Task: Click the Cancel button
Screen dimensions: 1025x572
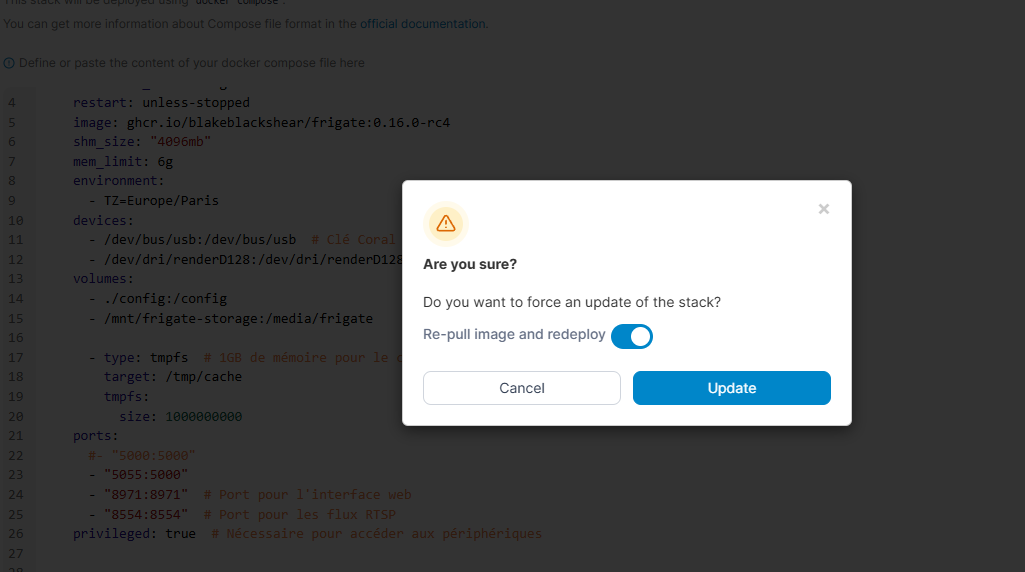Action: pos(522,388)
